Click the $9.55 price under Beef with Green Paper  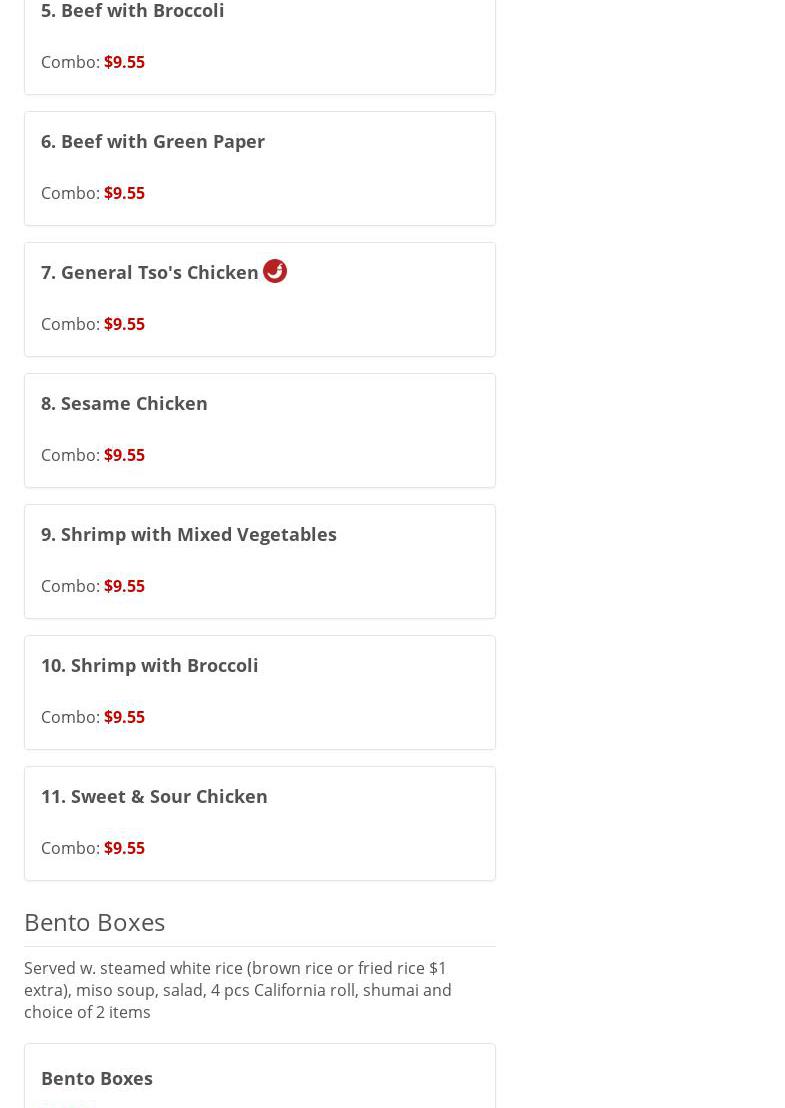[124, 193]
